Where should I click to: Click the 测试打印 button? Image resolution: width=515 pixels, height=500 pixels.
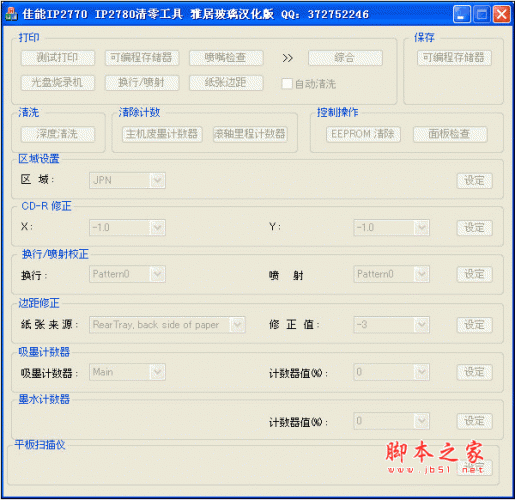click(x=58, y=58)
